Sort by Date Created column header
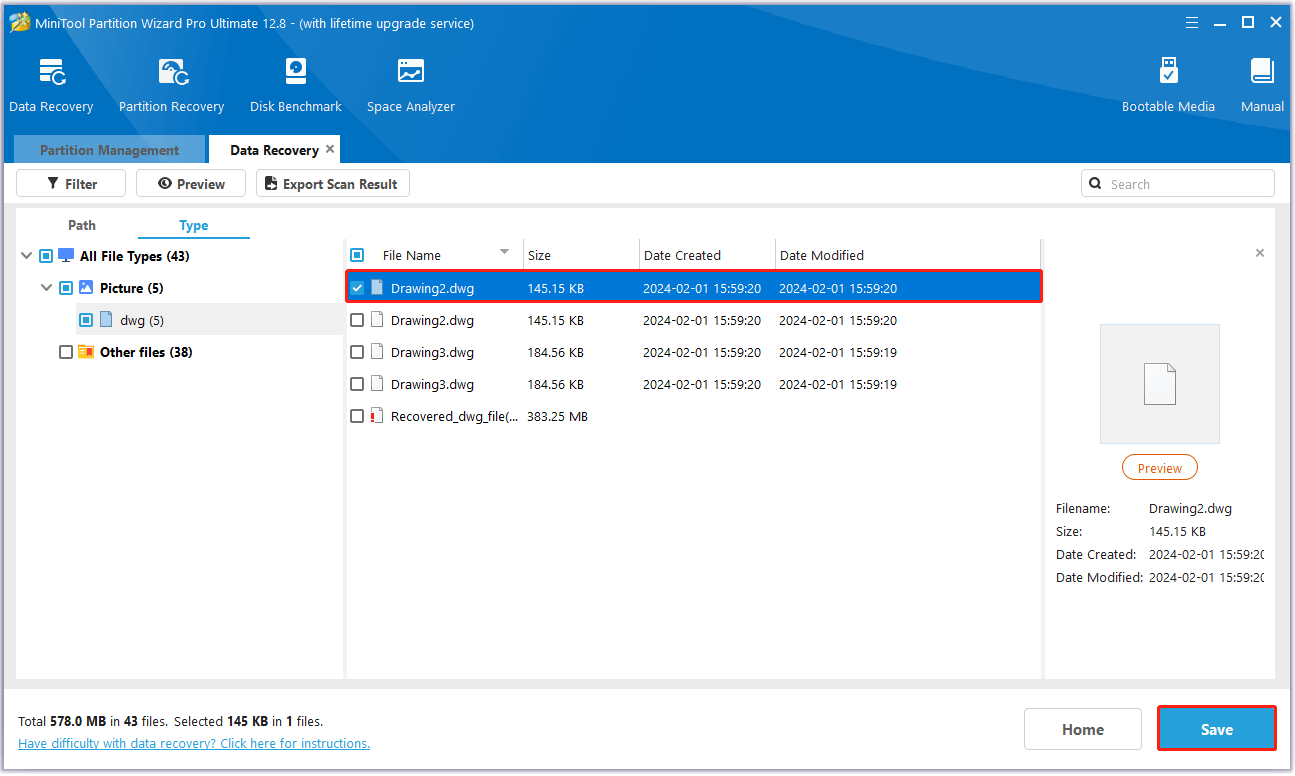This screenshot has height=776, width=1295. 707,255
